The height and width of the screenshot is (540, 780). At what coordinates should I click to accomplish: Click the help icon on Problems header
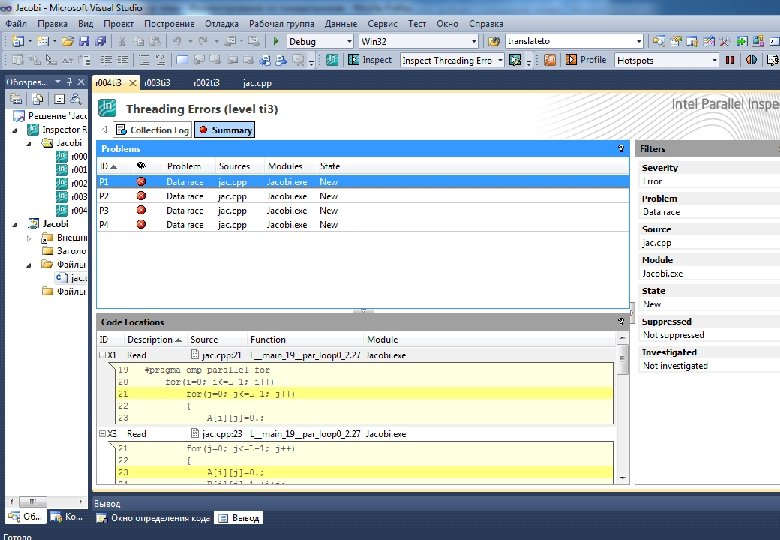pos(621,148)
